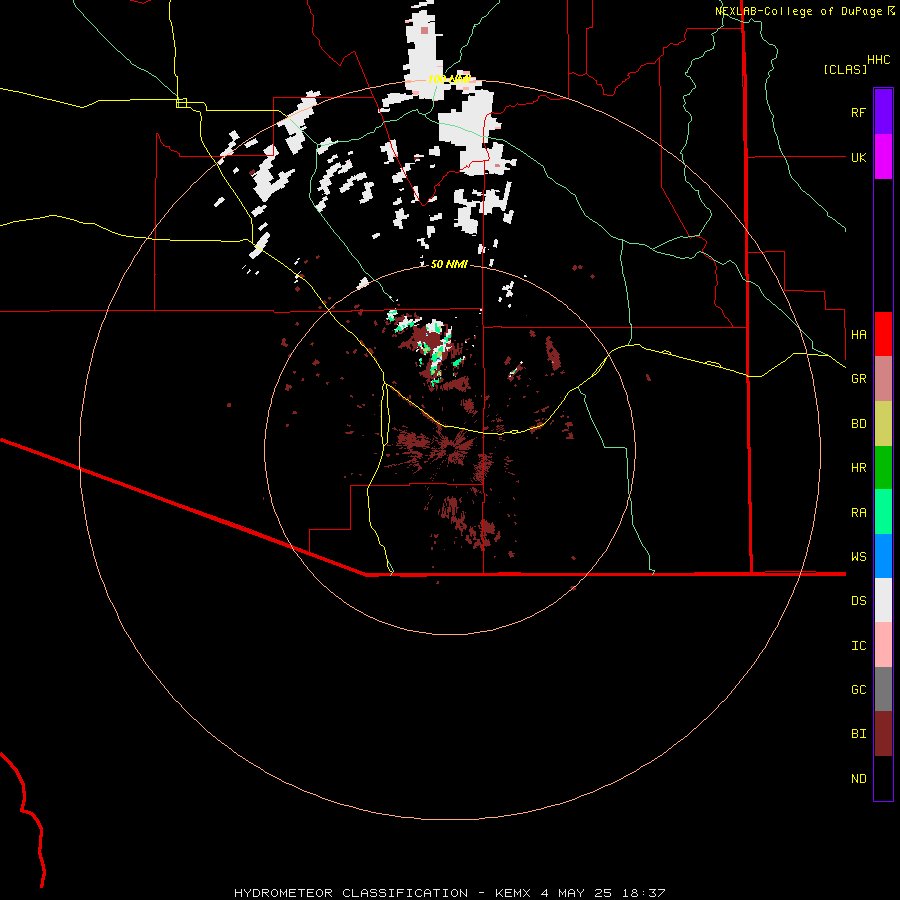The width and height of the screenshot is (900, 900).
Task: Click the GR dusty pink legend swatch
Action: [x=883, y=379]
